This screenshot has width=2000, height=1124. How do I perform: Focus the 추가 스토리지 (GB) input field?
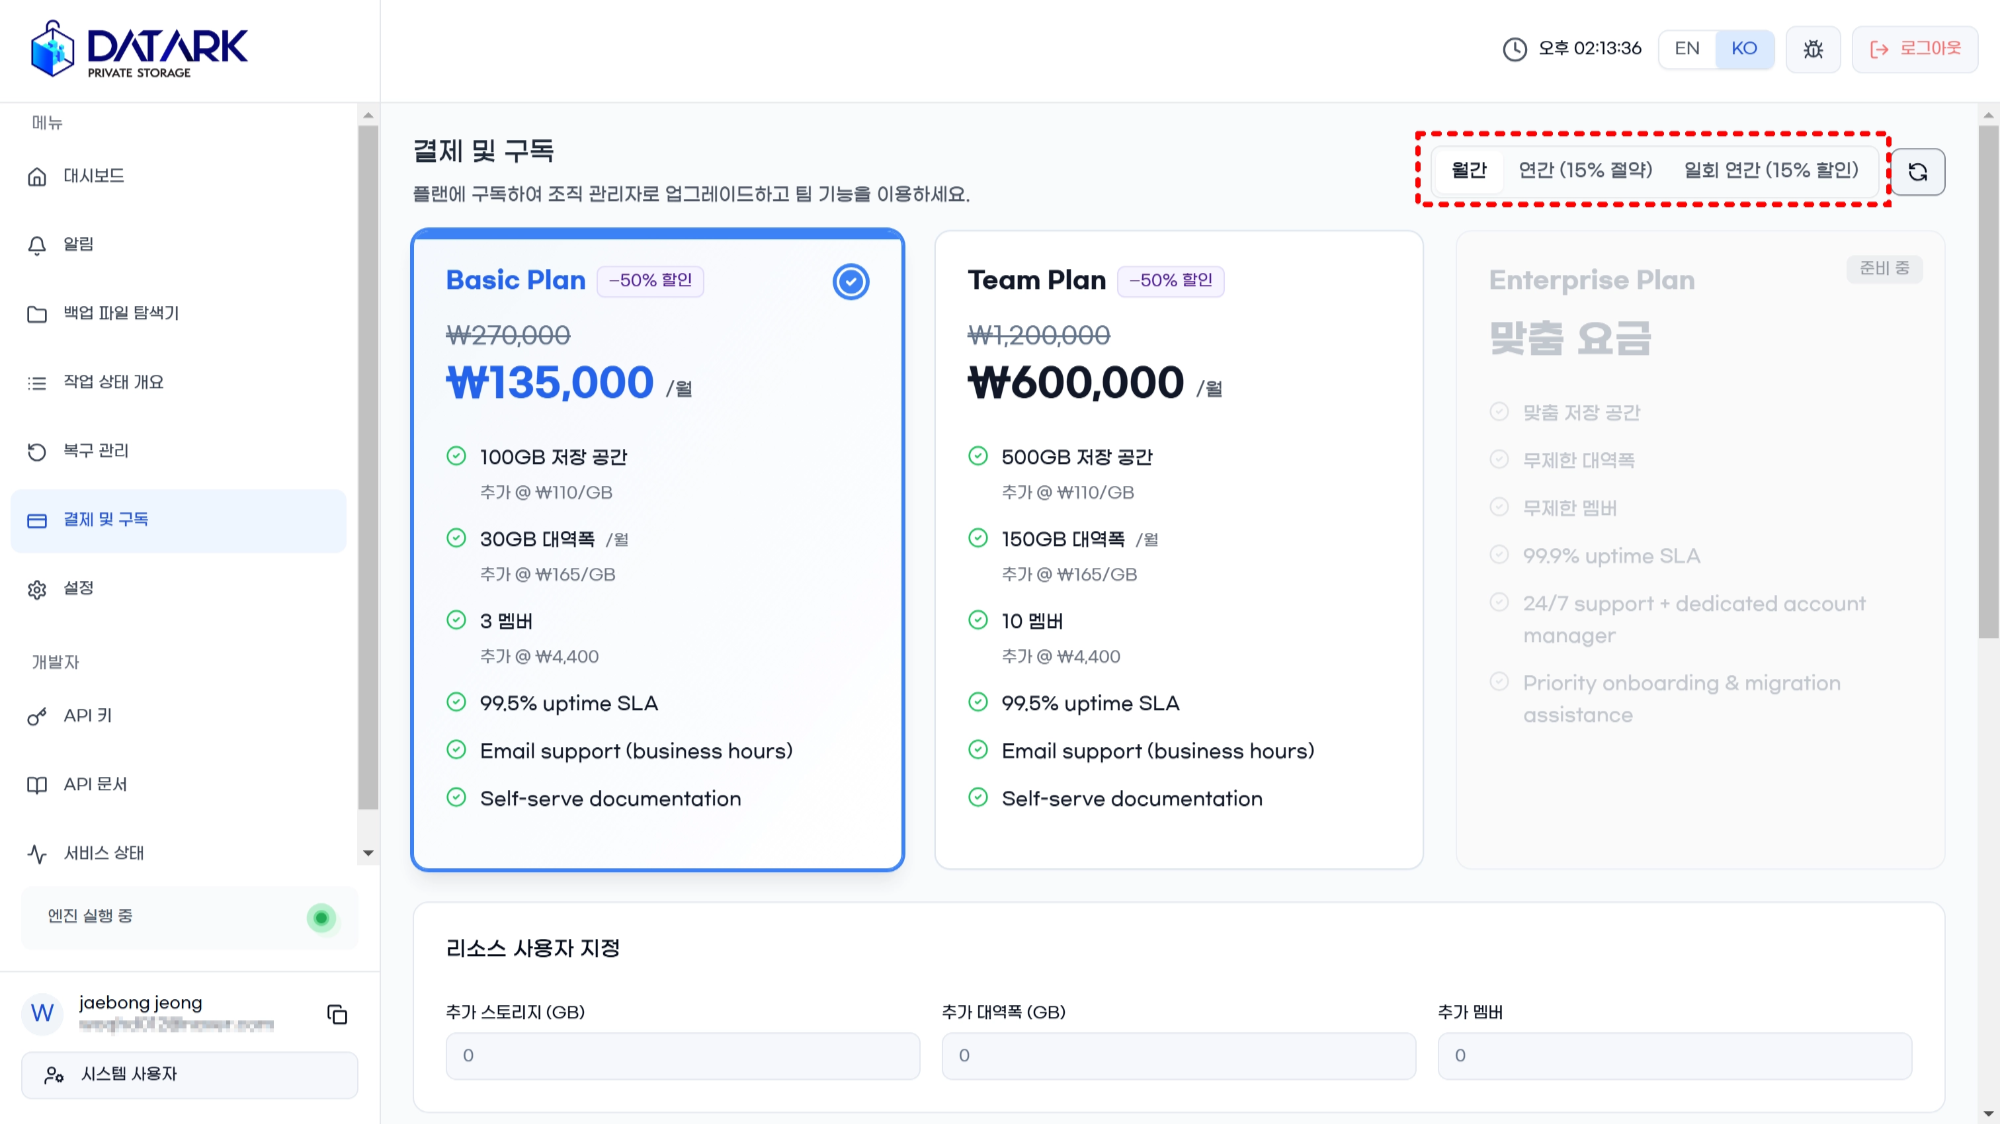683,1056
